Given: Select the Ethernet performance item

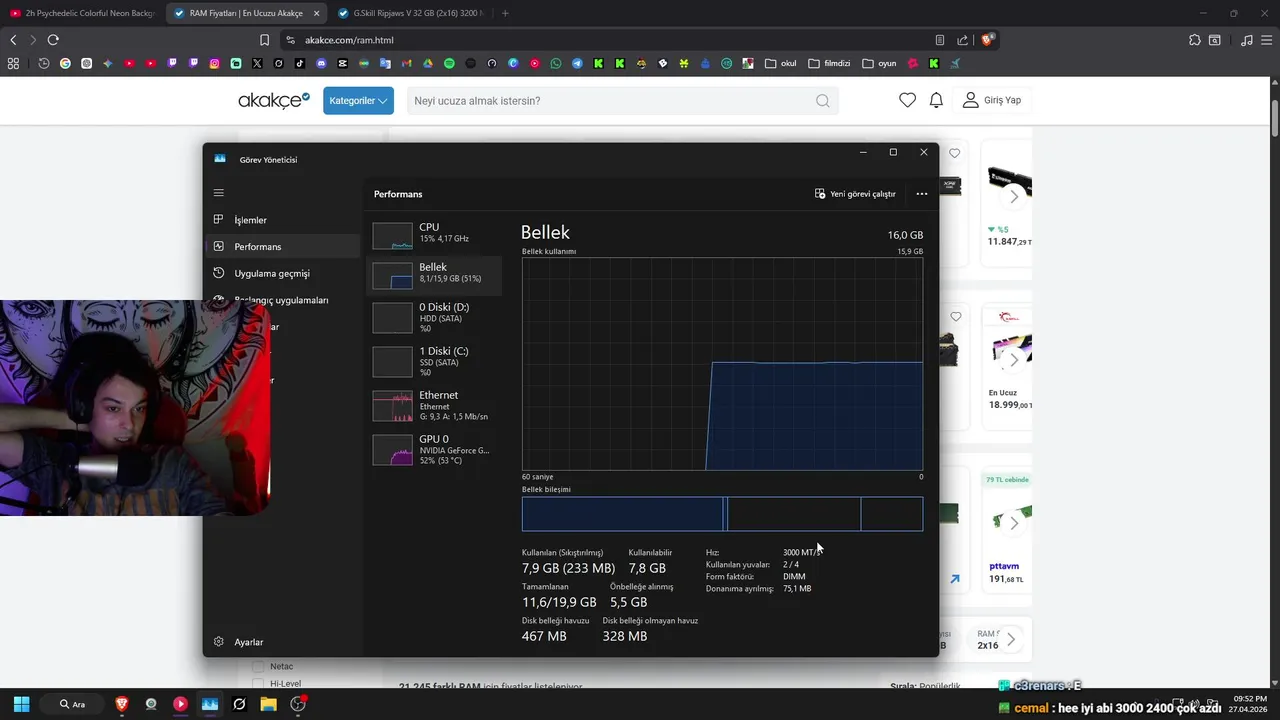Looking at the screenshot, I should [x=434, y=405].
